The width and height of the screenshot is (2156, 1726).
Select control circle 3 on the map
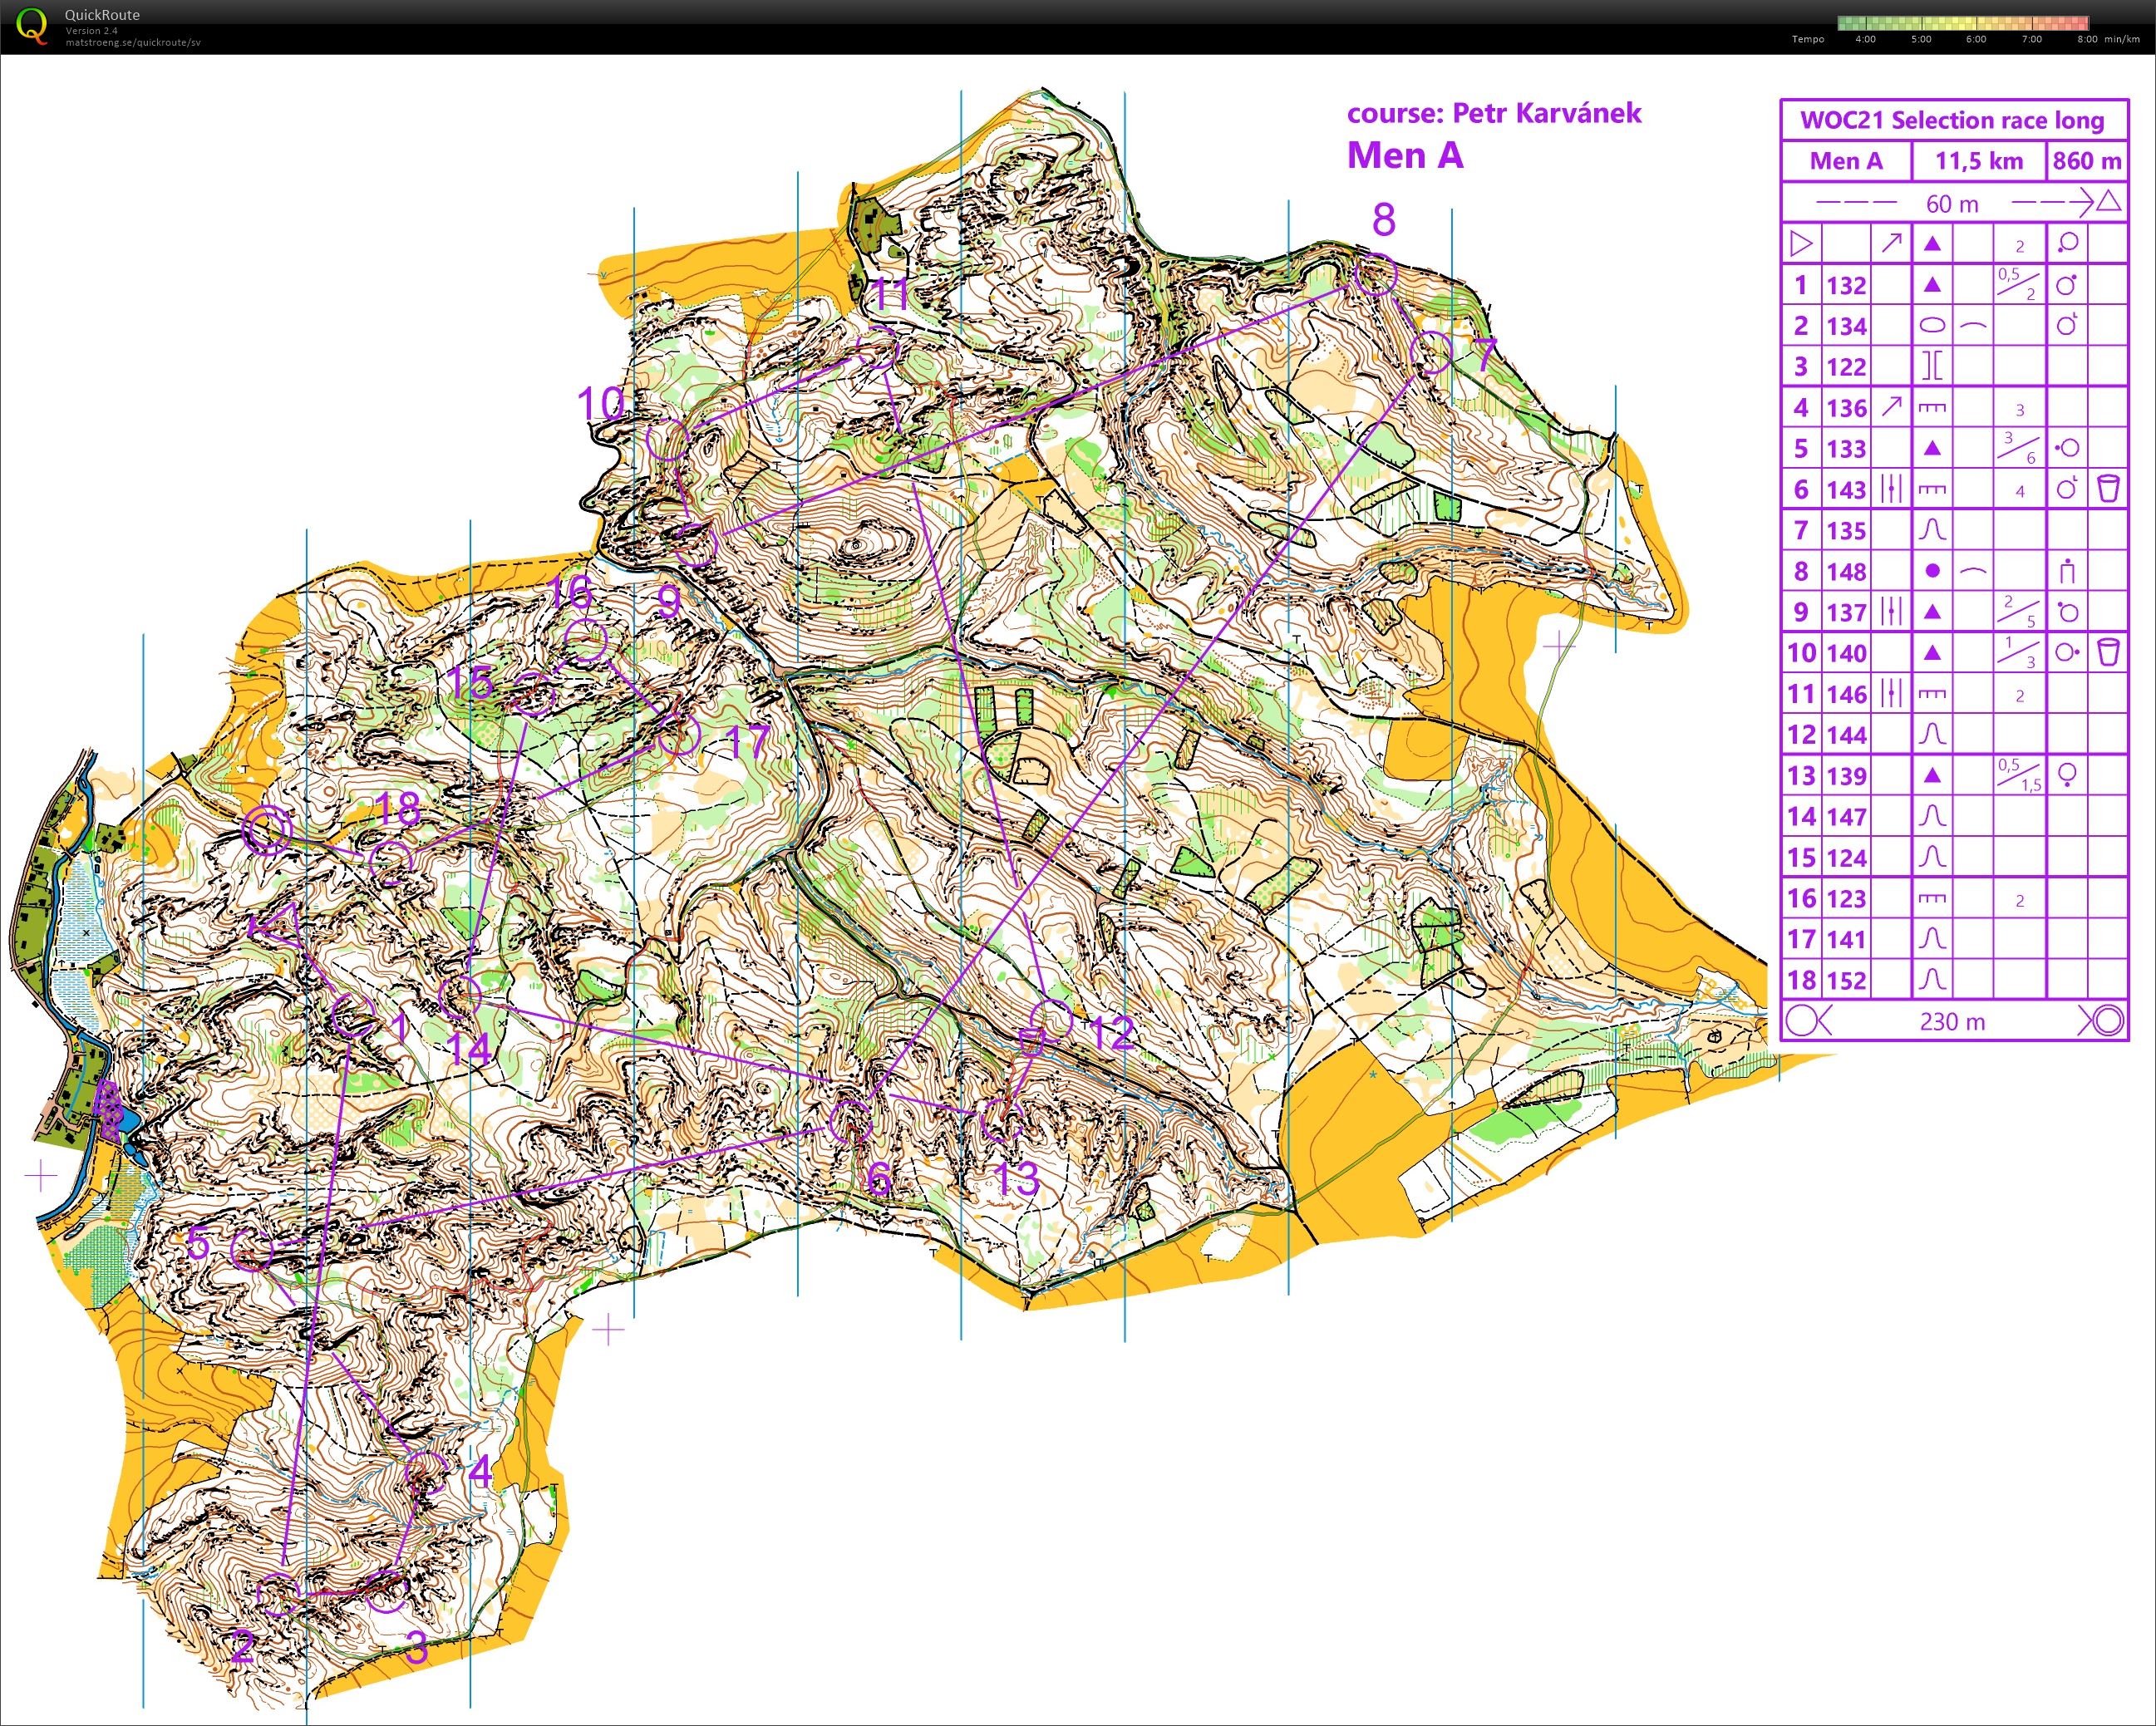386,1592
